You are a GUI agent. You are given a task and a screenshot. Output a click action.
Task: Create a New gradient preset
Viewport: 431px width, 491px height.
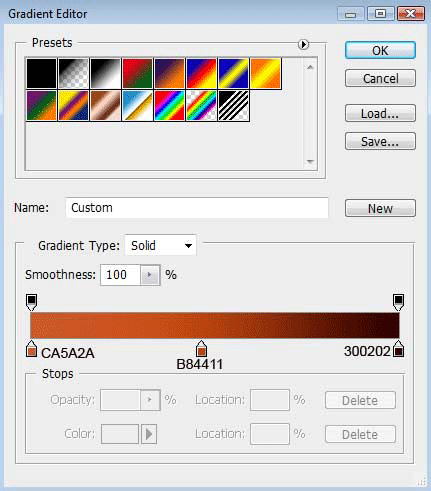pos(380,208)
